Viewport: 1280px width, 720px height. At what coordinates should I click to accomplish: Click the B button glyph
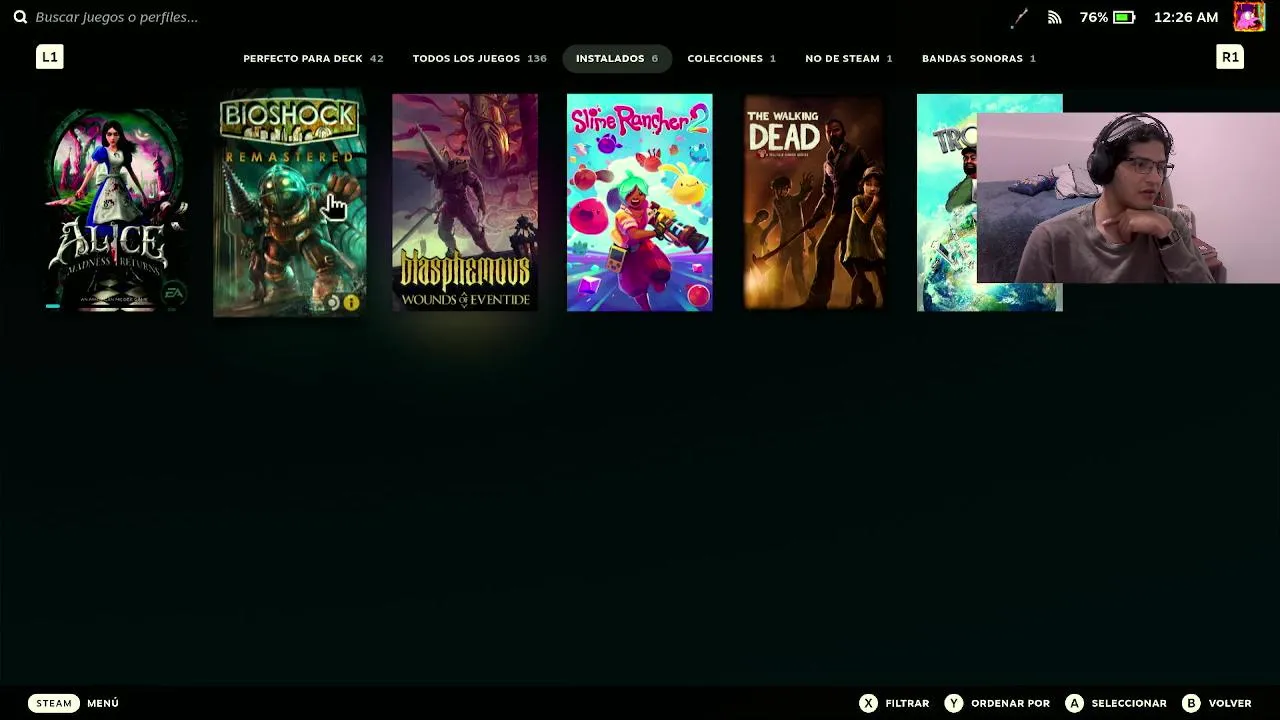tap(1191, 703)
